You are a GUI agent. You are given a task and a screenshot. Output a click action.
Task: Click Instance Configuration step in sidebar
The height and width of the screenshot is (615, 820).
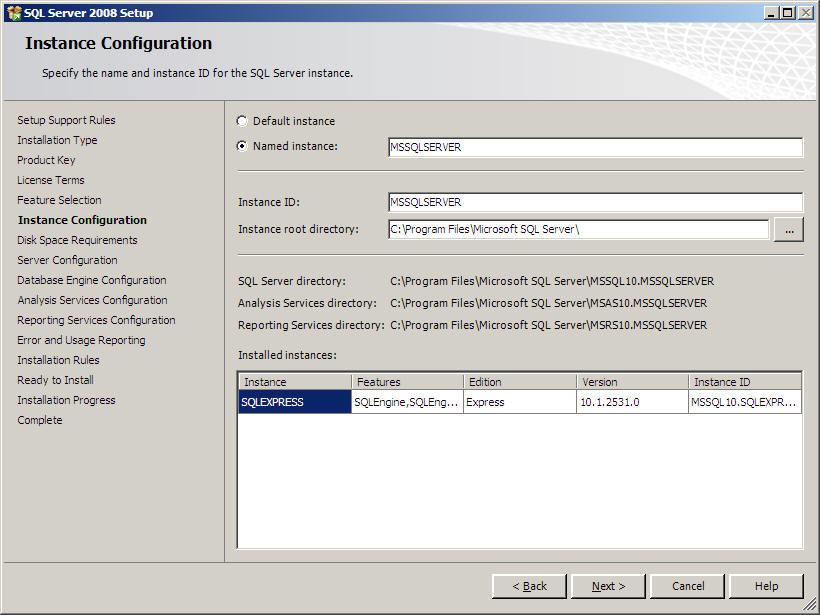point(82,220)
